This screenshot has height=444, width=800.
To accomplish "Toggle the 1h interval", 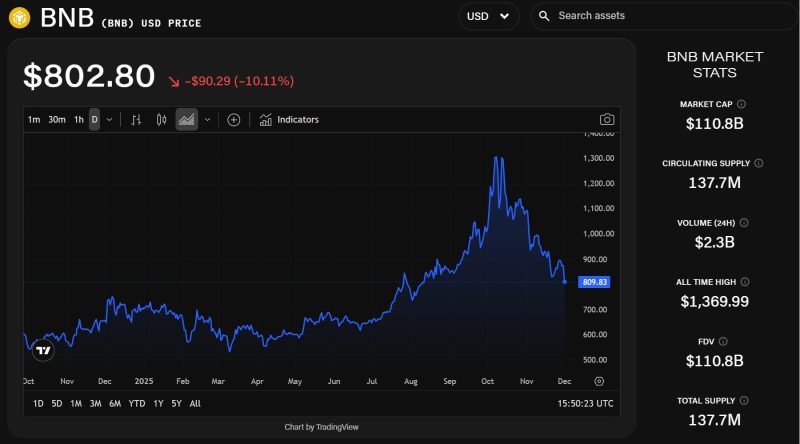I will click(x=78, y=120).
